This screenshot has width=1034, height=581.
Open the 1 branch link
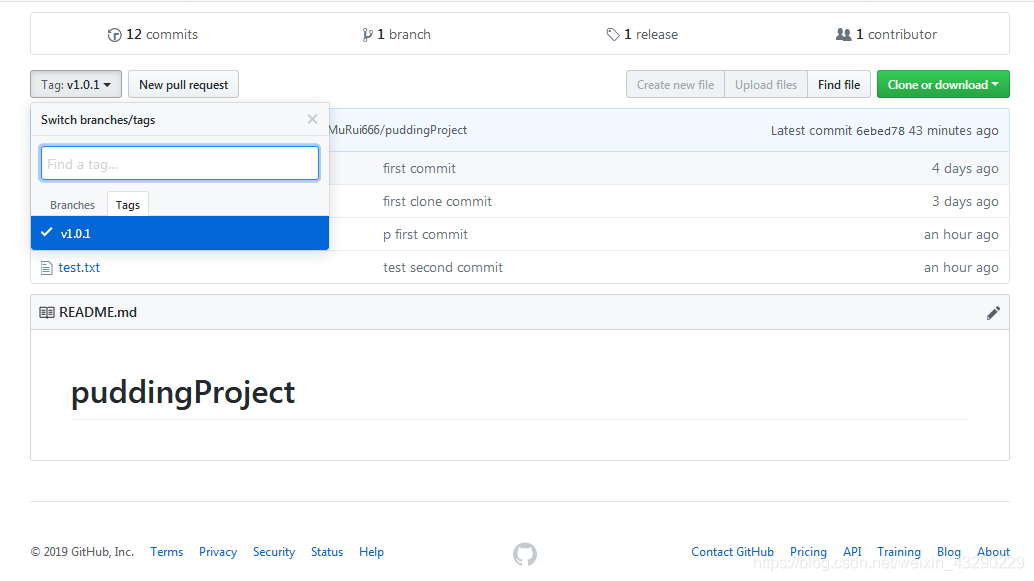[396, 34]
